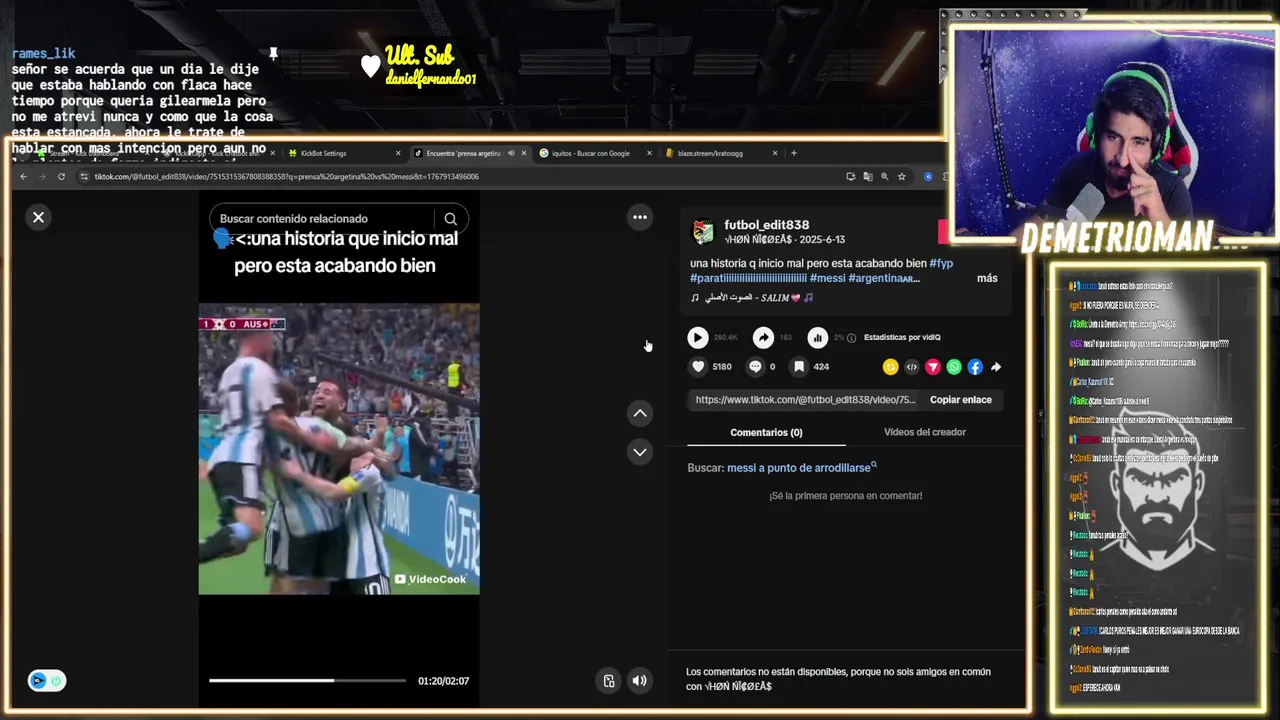
Task: Open a new browser tab with plus
Action: [x=794, y=153]
